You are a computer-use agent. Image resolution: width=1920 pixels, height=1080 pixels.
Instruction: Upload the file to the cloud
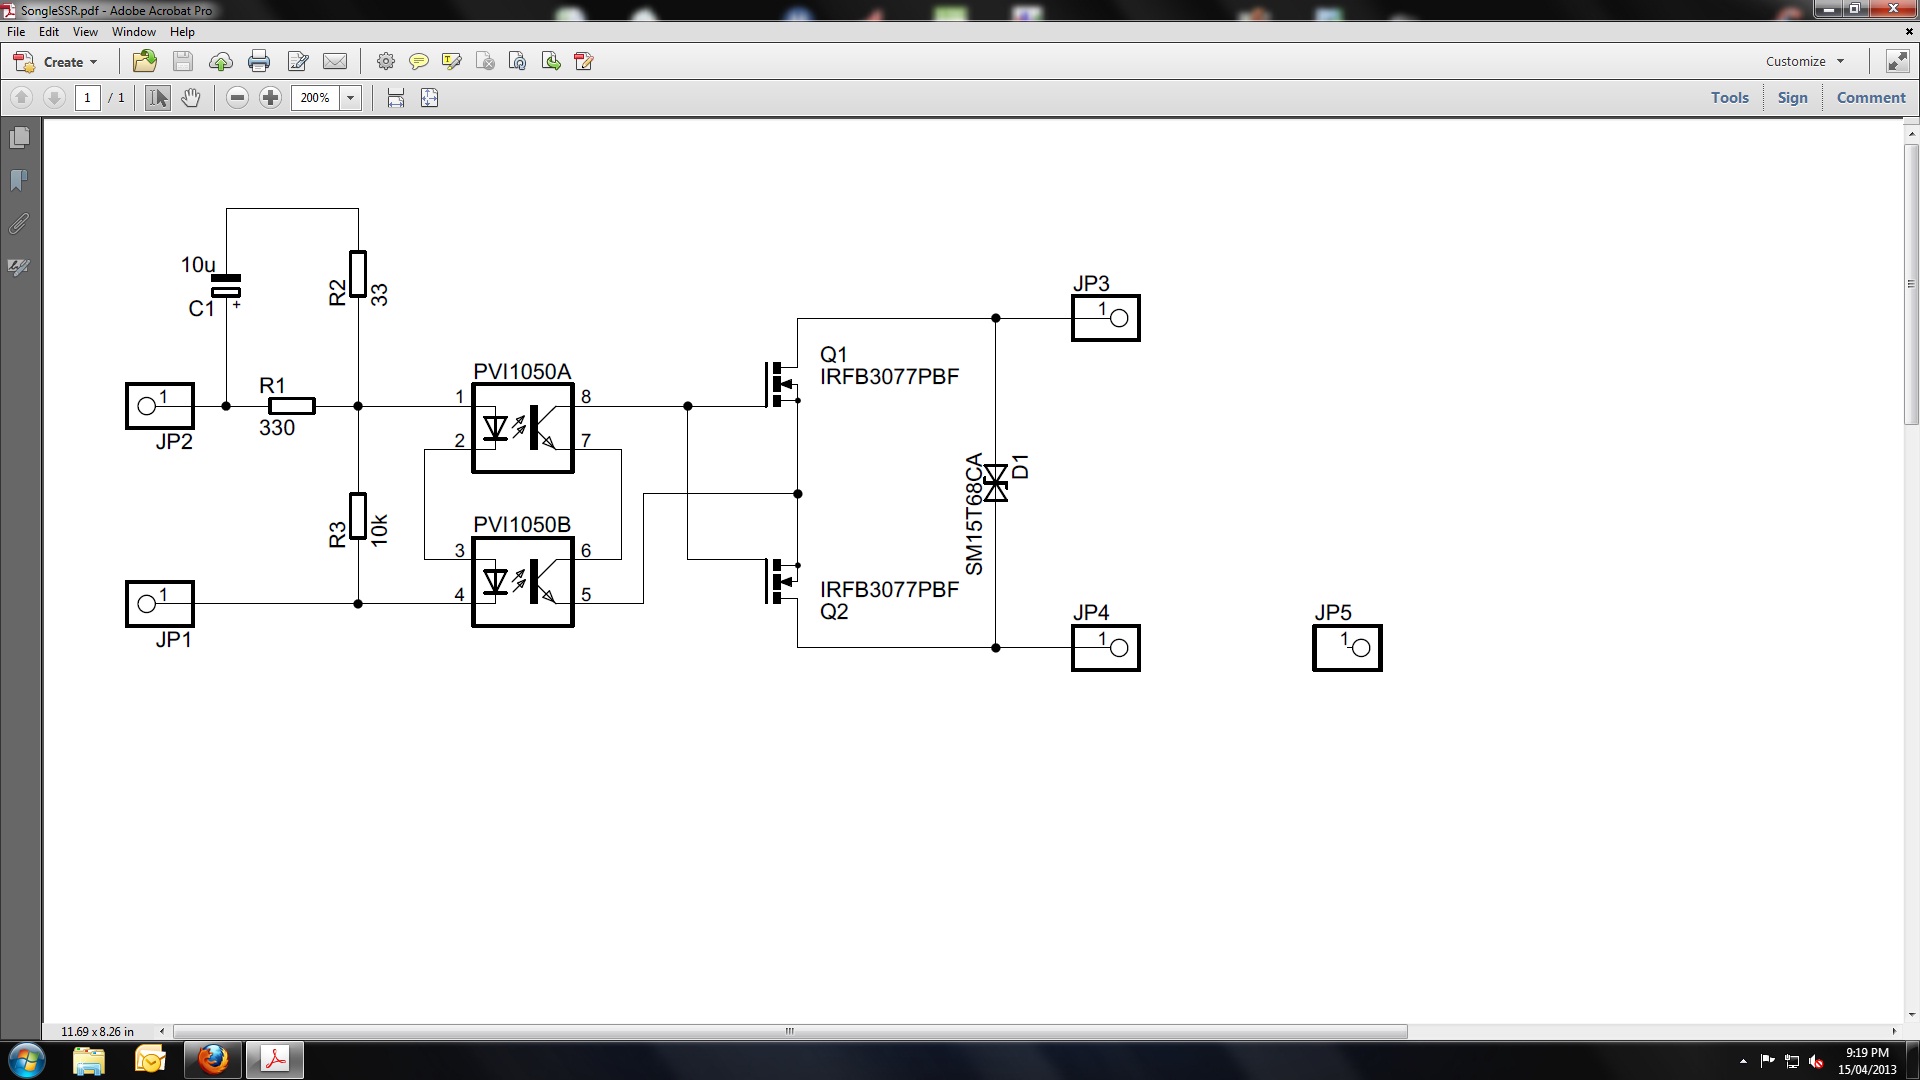221,62
